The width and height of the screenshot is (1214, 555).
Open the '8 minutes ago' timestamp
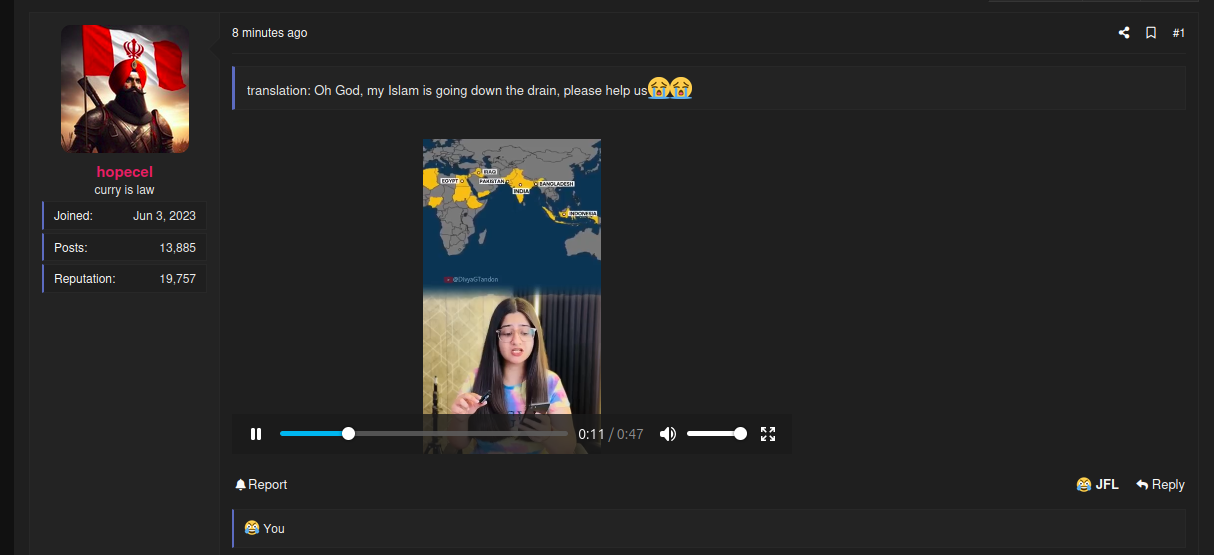pos(269,33)
